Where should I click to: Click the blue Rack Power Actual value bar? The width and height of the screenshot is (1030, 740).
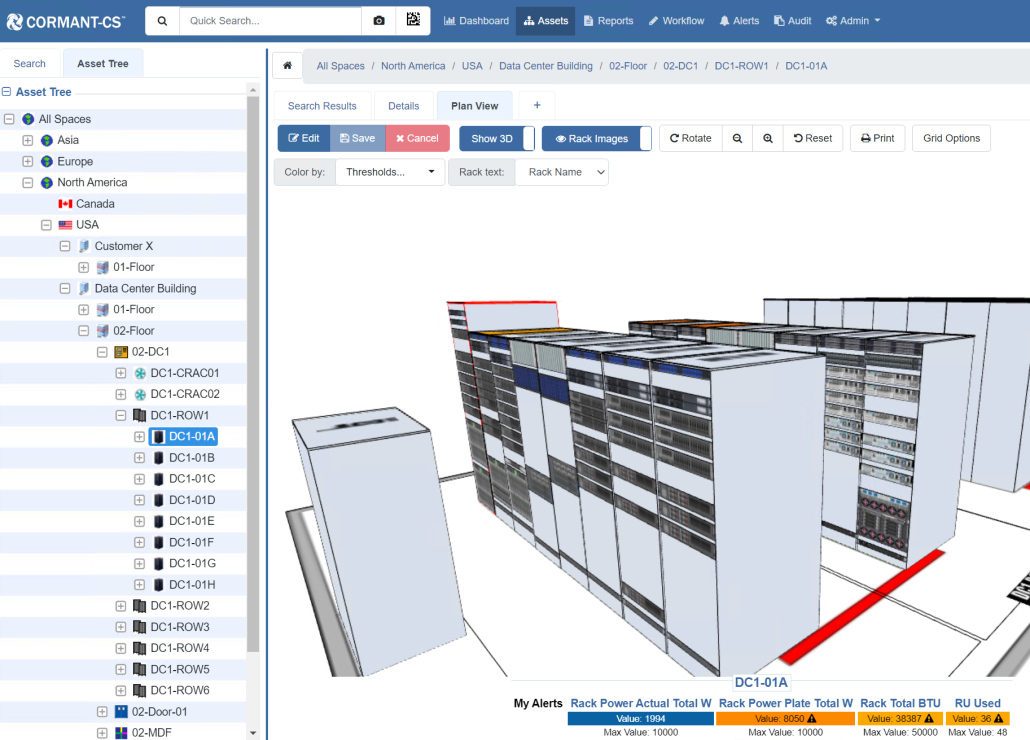[x=640, y=718]
